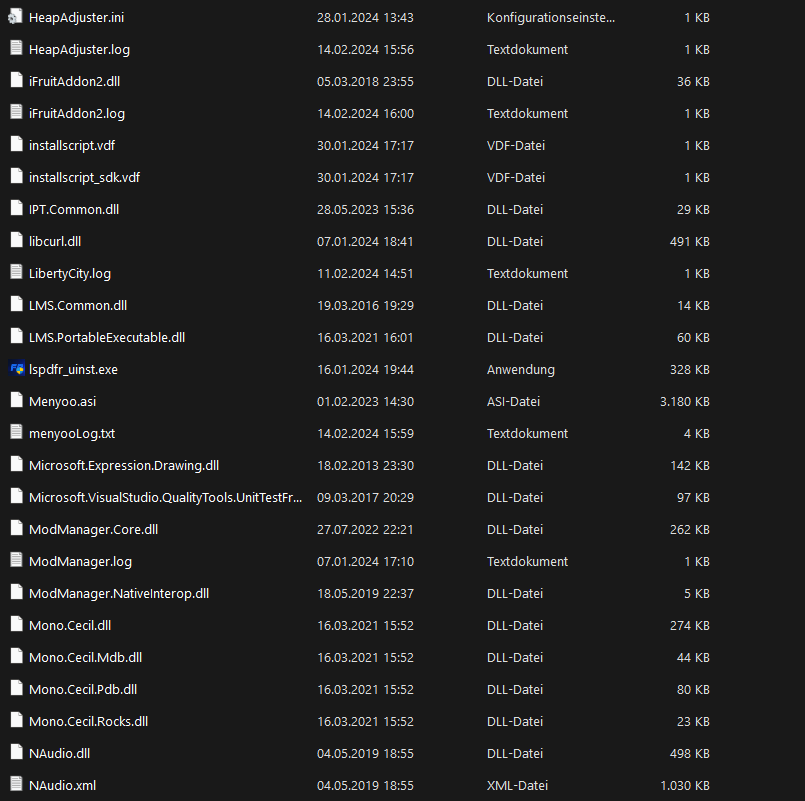Click the LibertyCity.log document icon
805x801 pixels.
(x=16, y=273)
